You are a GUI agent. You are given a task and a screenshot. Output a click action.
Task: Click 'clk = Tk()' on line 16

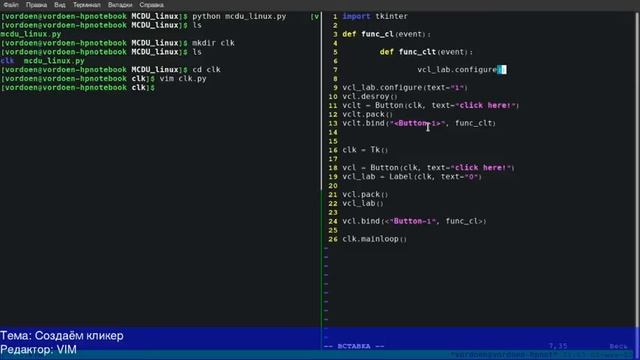click(365, 150)
